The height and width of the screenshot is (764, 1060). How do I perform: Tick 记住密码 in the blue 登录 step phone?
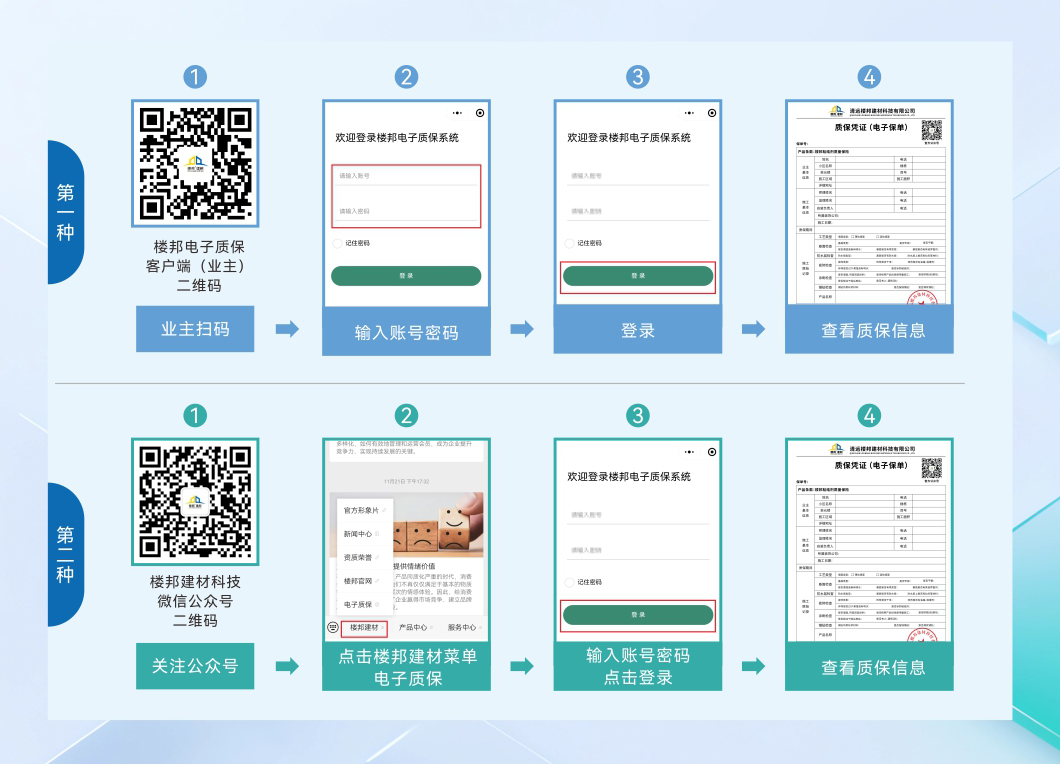pos(569,243)
